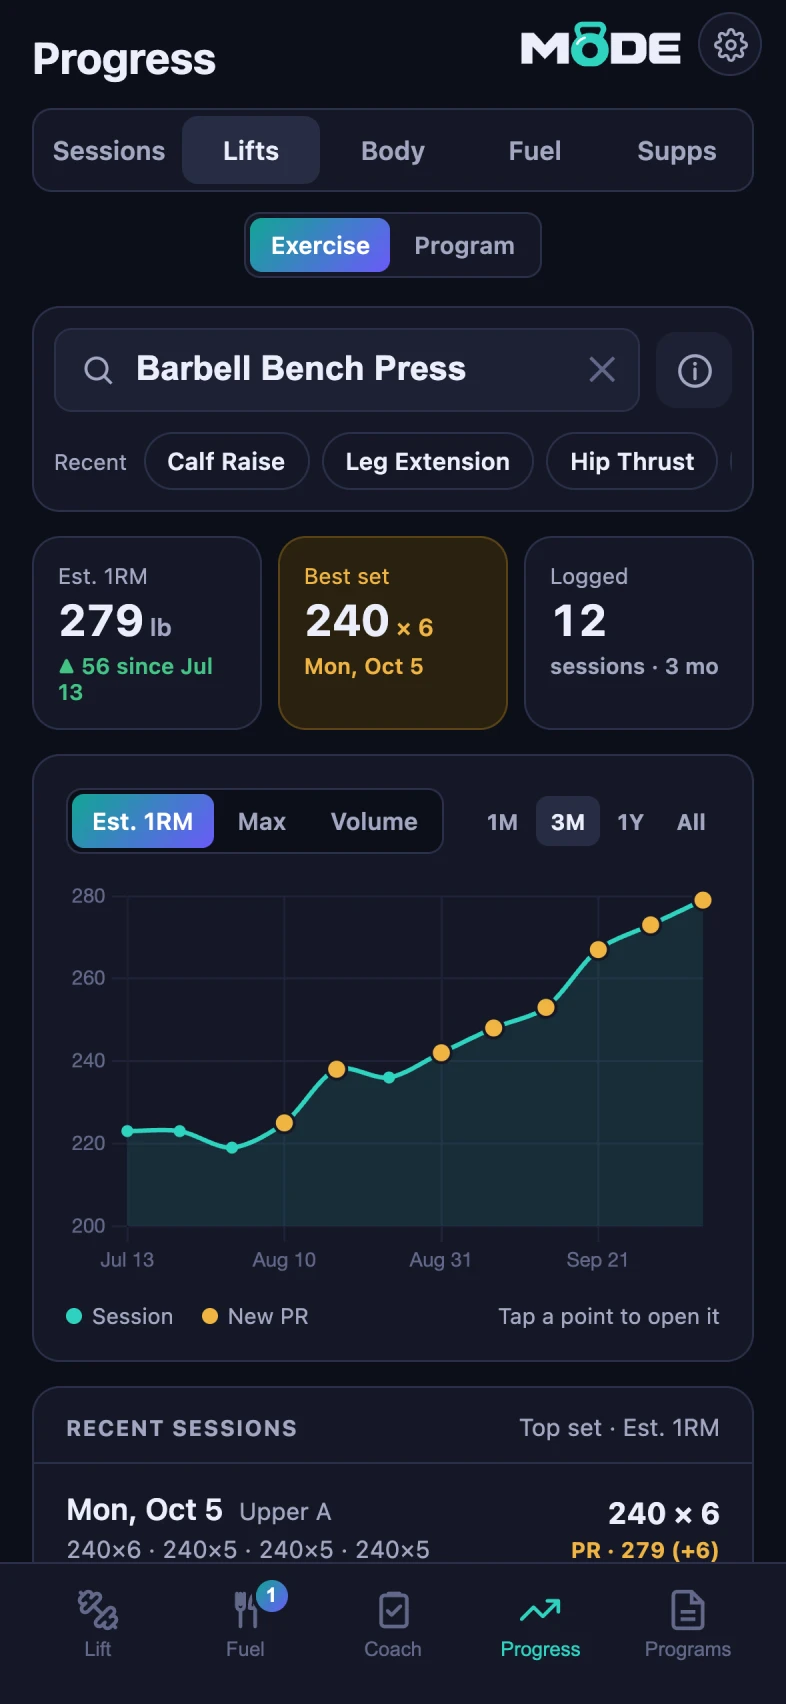The height and width of the screenshot is (1704, 786).
Task: Click the Progress page title
Action: coord(124,60)
